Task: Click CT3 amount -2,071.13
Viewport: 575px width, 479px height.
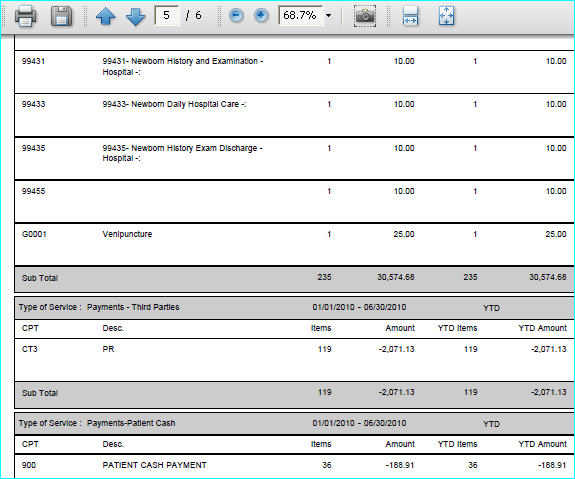Action: tap(396, 349)
